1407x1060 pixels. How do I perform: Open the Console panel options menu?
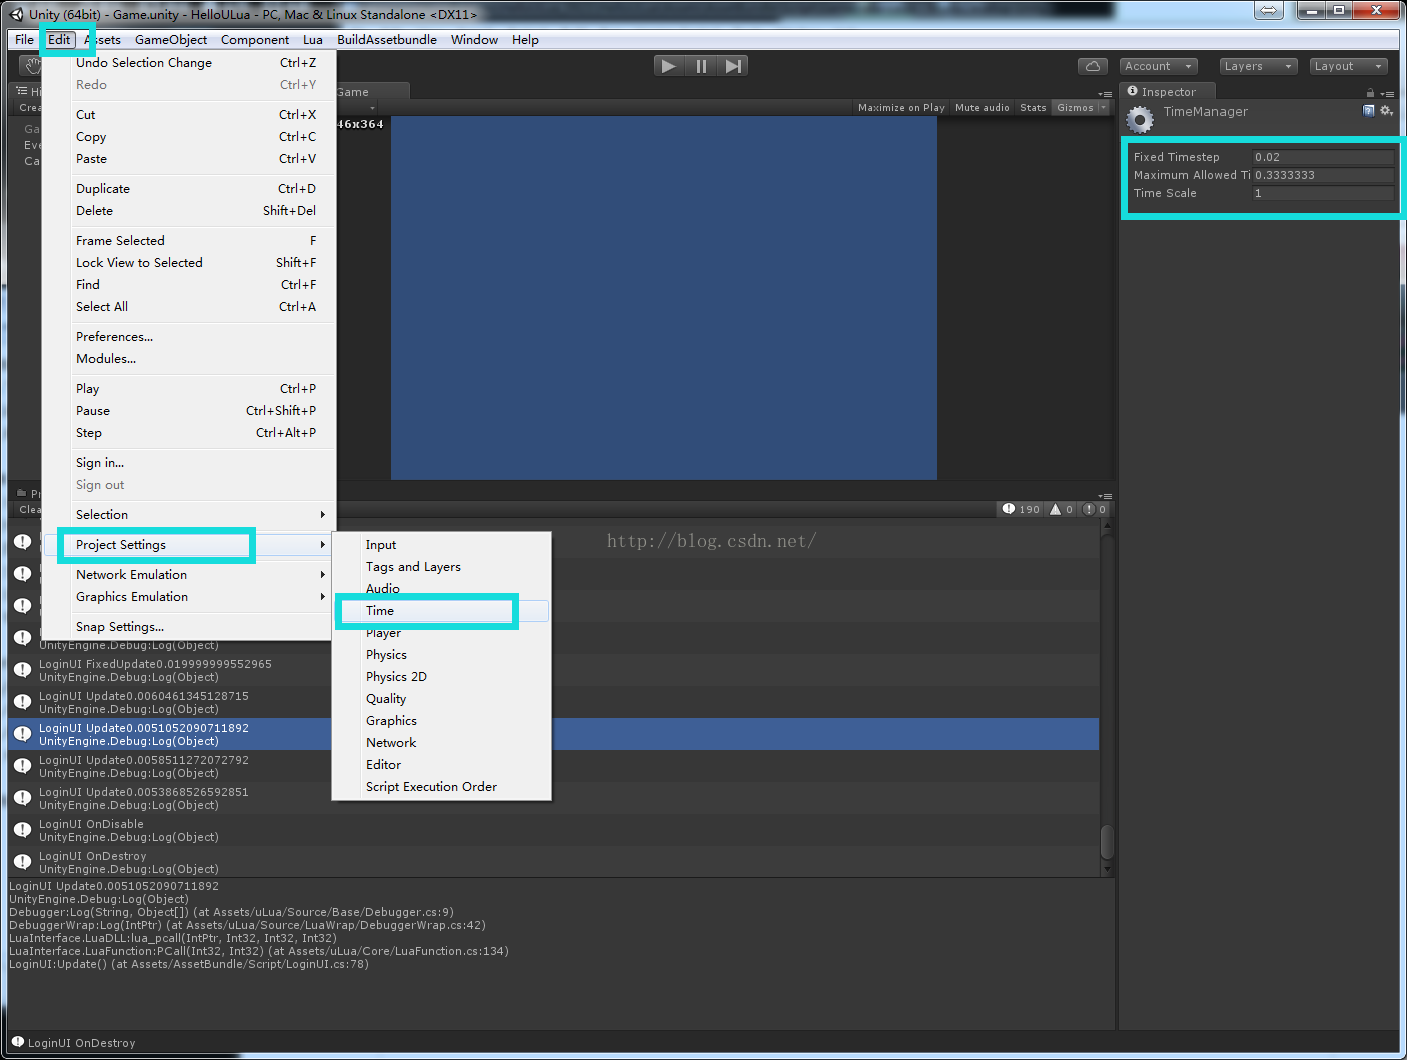click(x=1105, y=495)
